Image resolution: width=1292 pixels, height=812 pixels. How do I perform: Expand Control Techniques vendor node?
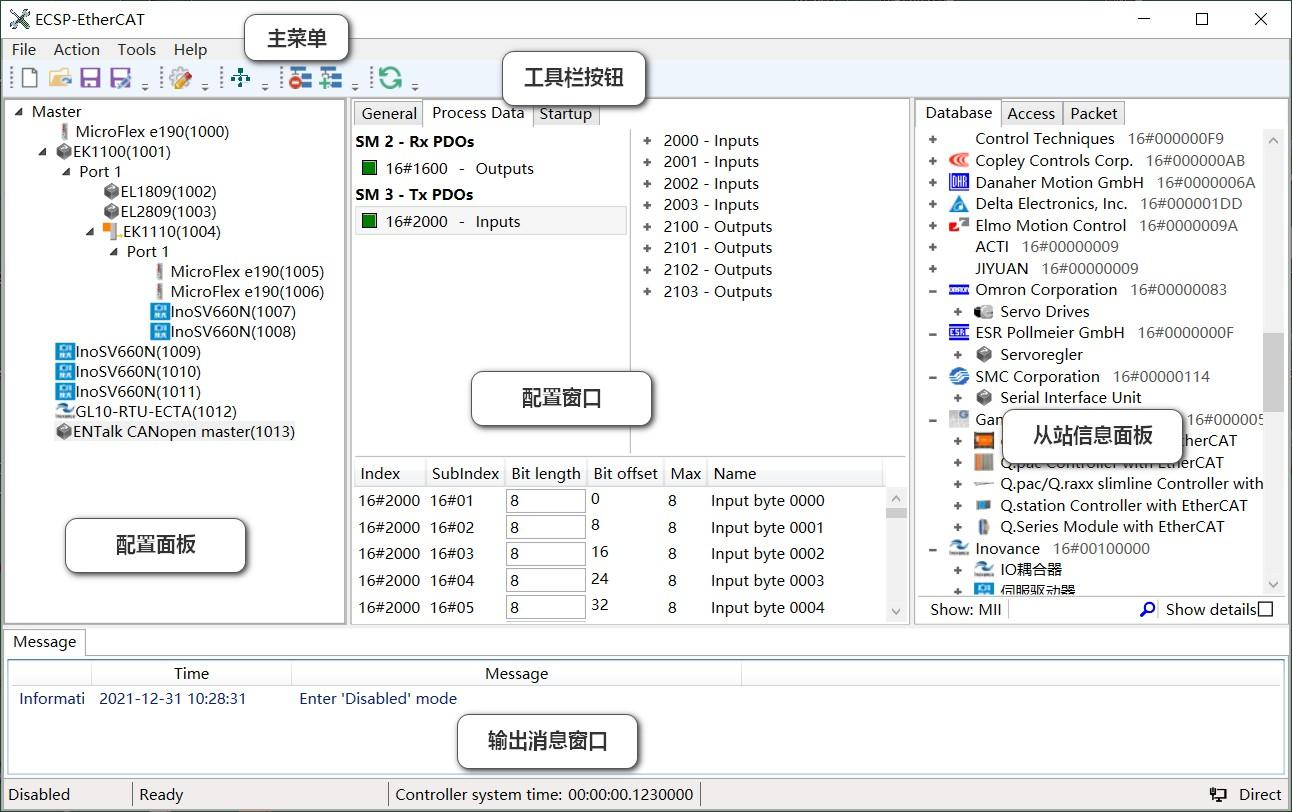coord(933,139)
